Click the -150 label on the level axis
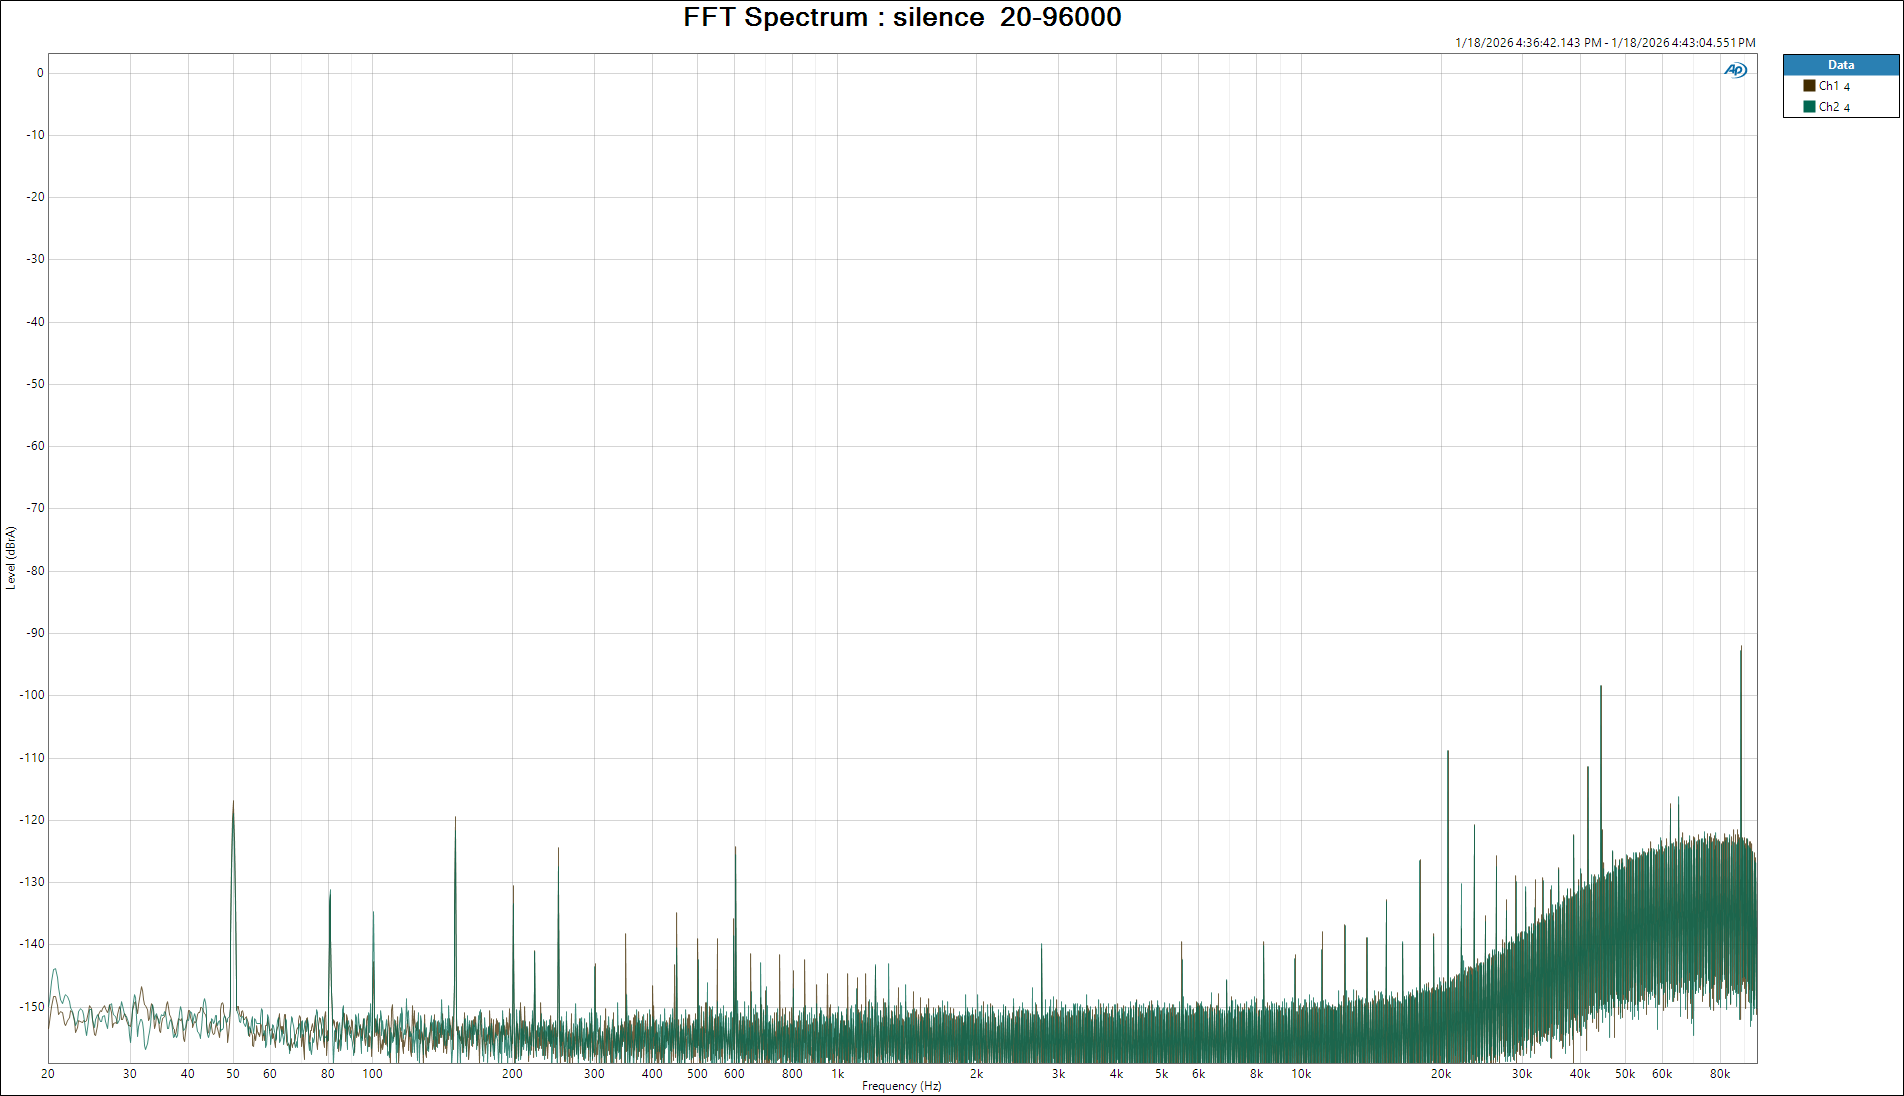1904x1096 pixels. coord(34,1007)
